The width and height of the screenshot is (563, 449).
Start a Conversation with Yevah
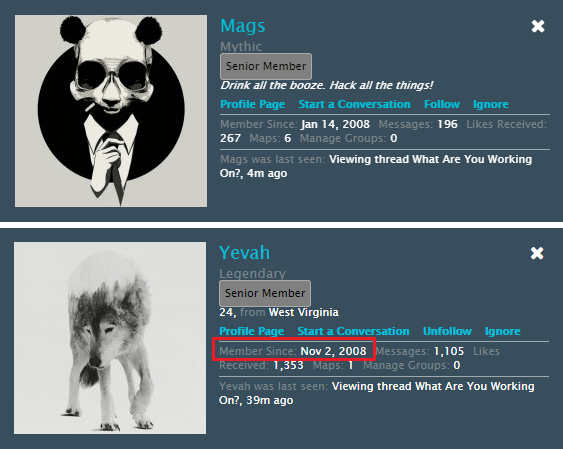[x=353, y=331]
